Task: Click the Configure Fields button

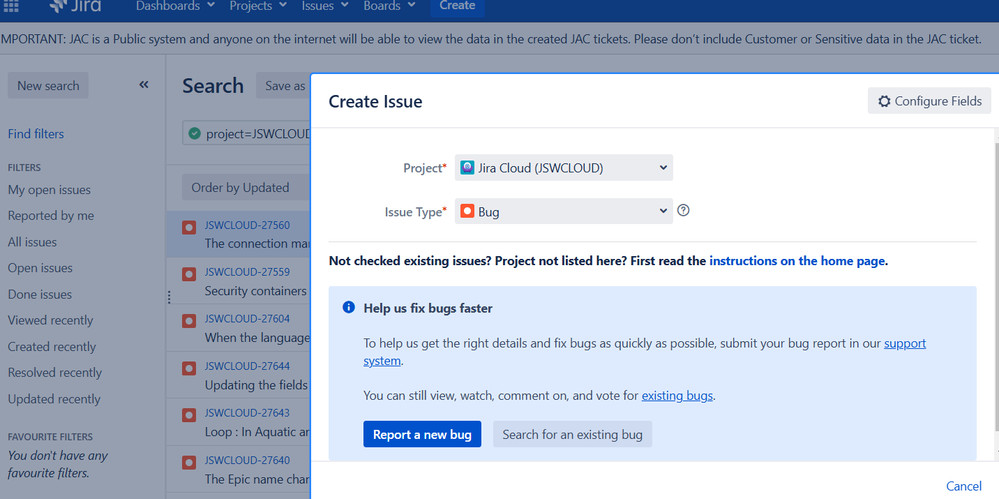Action: click(x=930, y=101)
